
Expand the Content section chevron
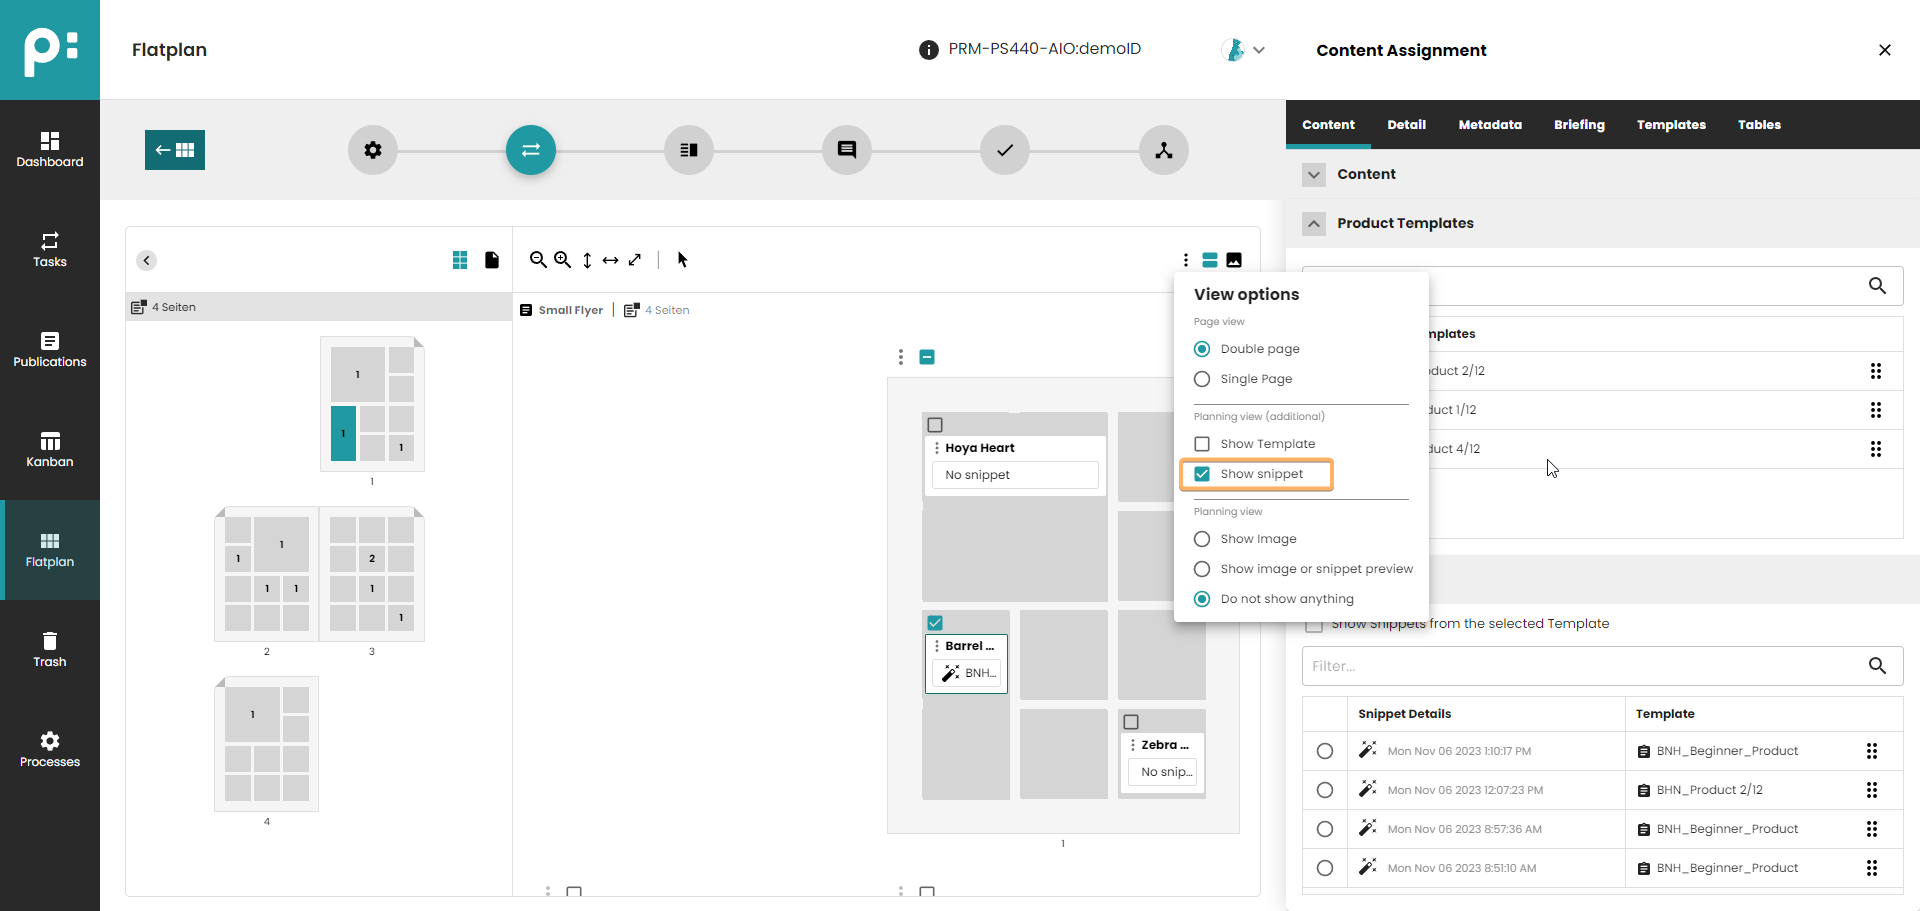(1314, 174)
